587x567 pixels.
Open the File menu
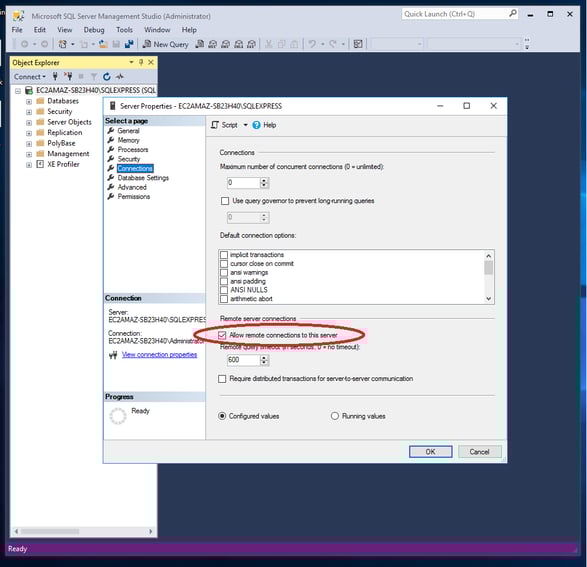click(17, 30)
